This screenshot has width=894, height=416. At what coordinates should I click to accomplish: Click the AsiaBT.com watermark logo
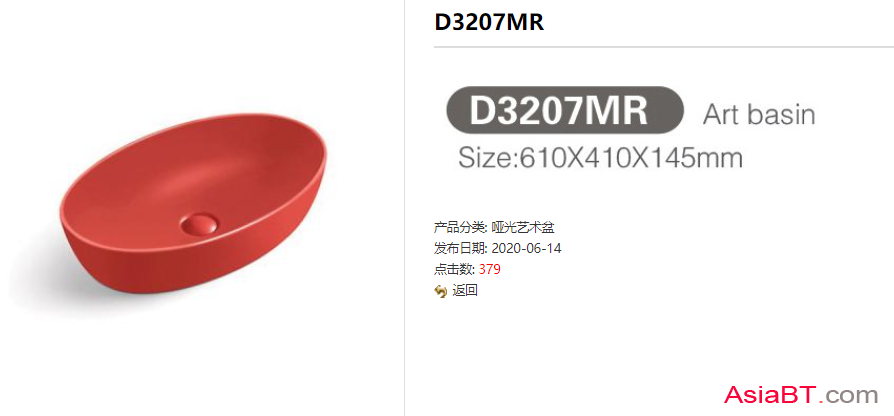(801, 394)
